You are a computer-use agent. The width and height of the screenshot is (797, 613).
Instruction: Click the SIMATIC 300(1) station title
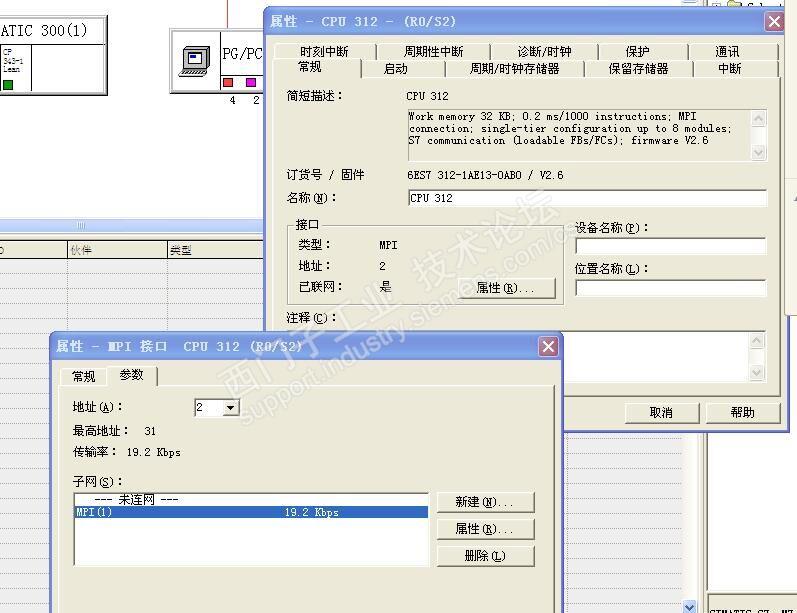pos(43,30)
